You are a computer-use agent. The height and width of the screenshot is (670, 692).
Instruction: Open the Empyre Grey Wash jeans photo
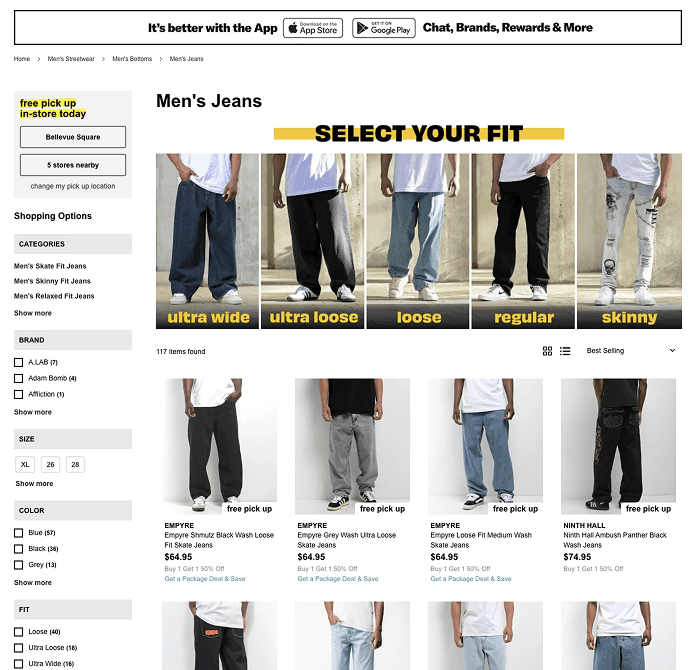[x=352, y=446]
